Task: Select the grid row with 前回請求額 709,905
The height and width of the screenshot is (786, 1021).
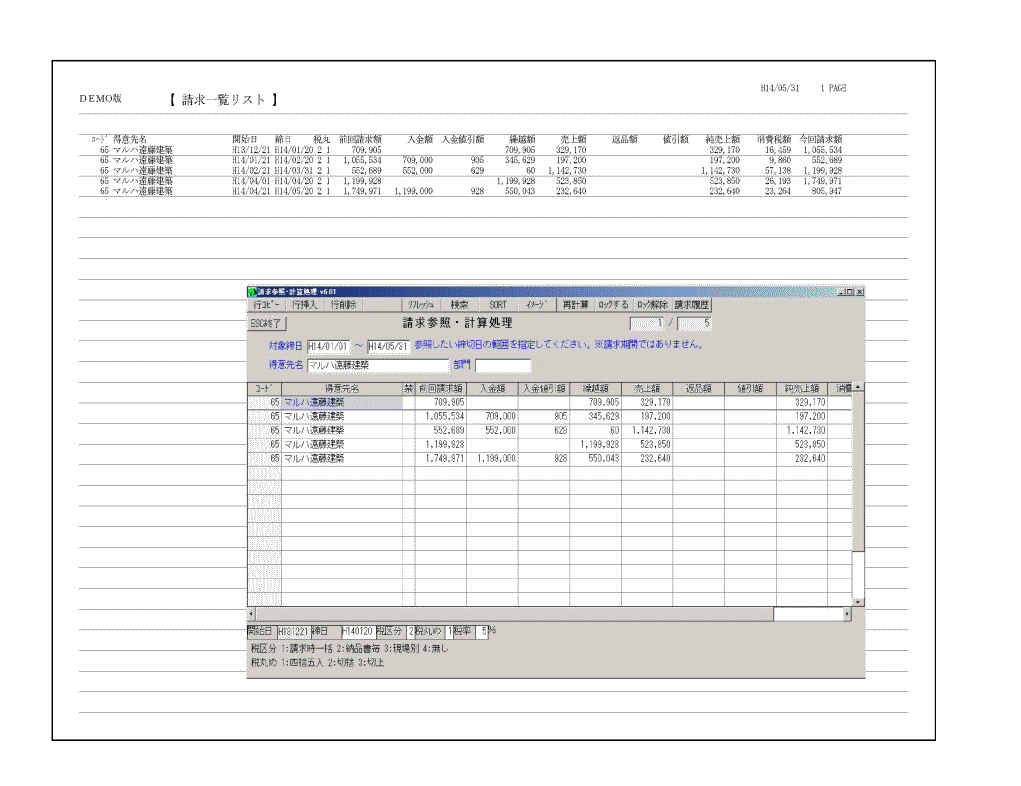Action: coord(550,402)
